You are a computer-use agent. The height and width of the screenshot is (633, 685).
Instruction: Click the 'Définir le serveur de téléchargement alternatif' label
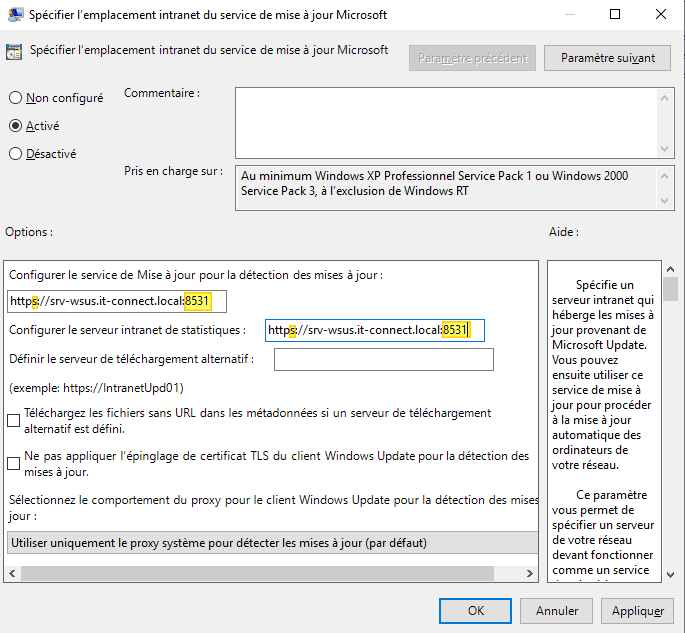point(131,359)
